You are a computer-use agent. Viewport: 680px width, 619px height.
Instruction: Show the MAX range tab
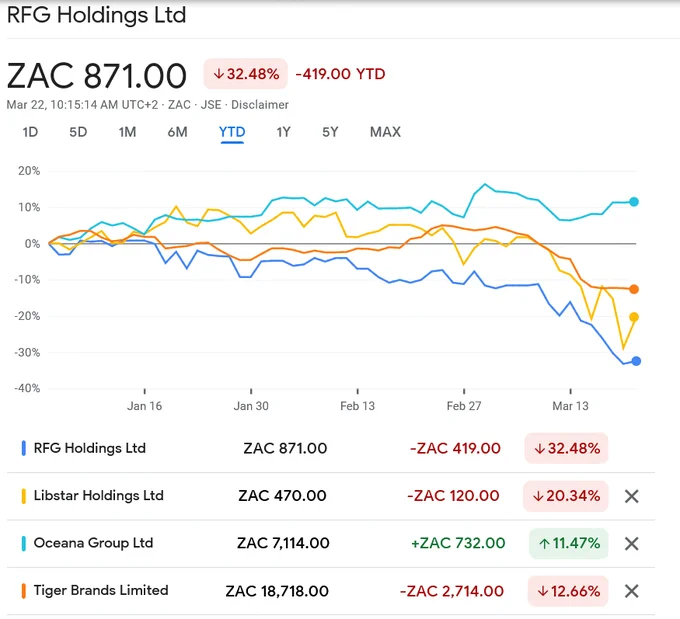coord(385,132)
